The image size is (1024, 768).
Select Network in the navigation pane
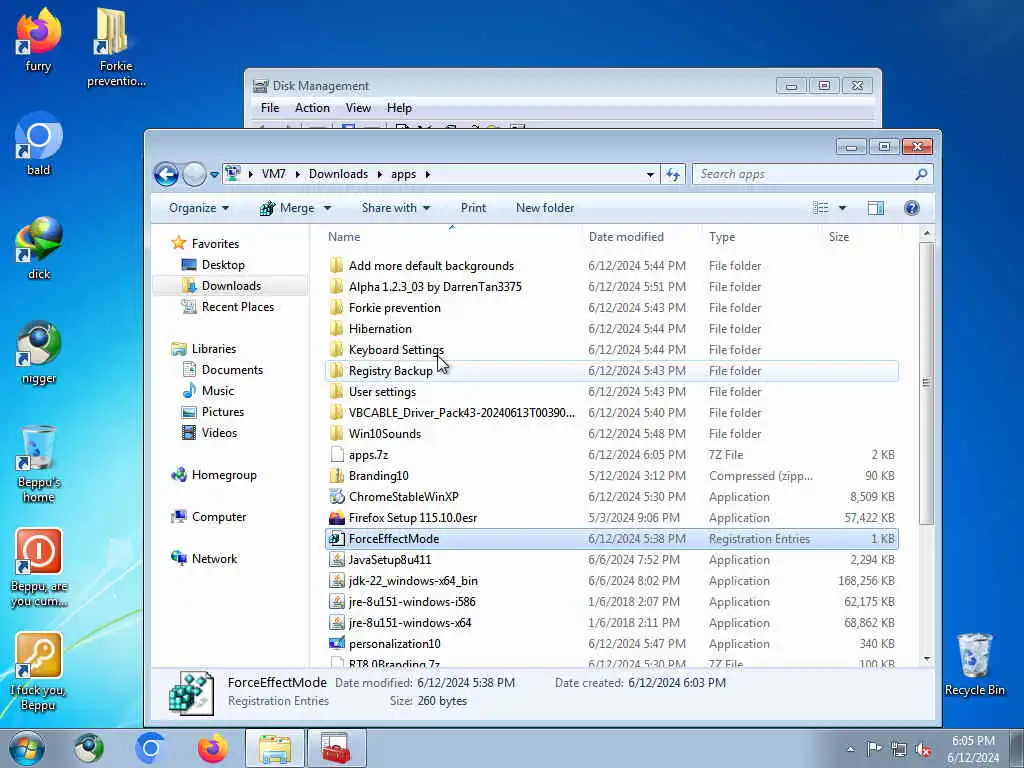214,558
